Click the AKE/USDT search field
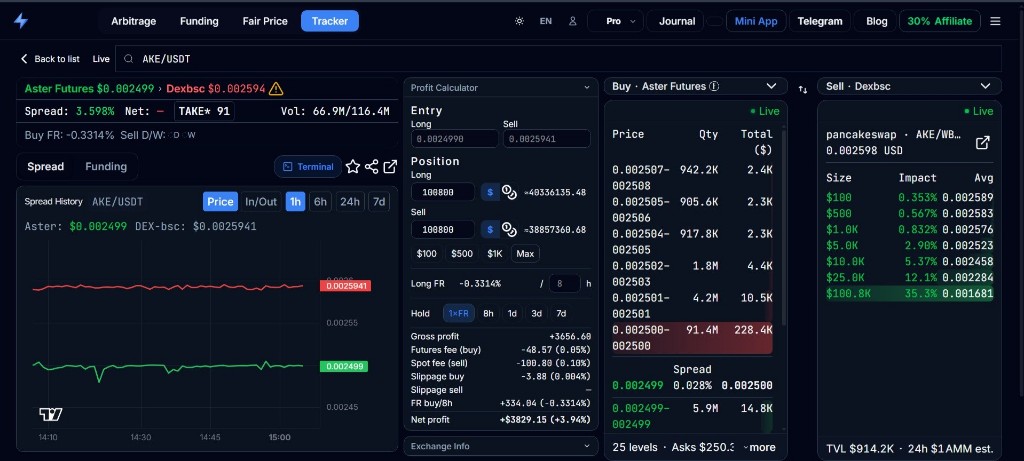The height and width of the screenshot is (461, 1024). point(558,59)
